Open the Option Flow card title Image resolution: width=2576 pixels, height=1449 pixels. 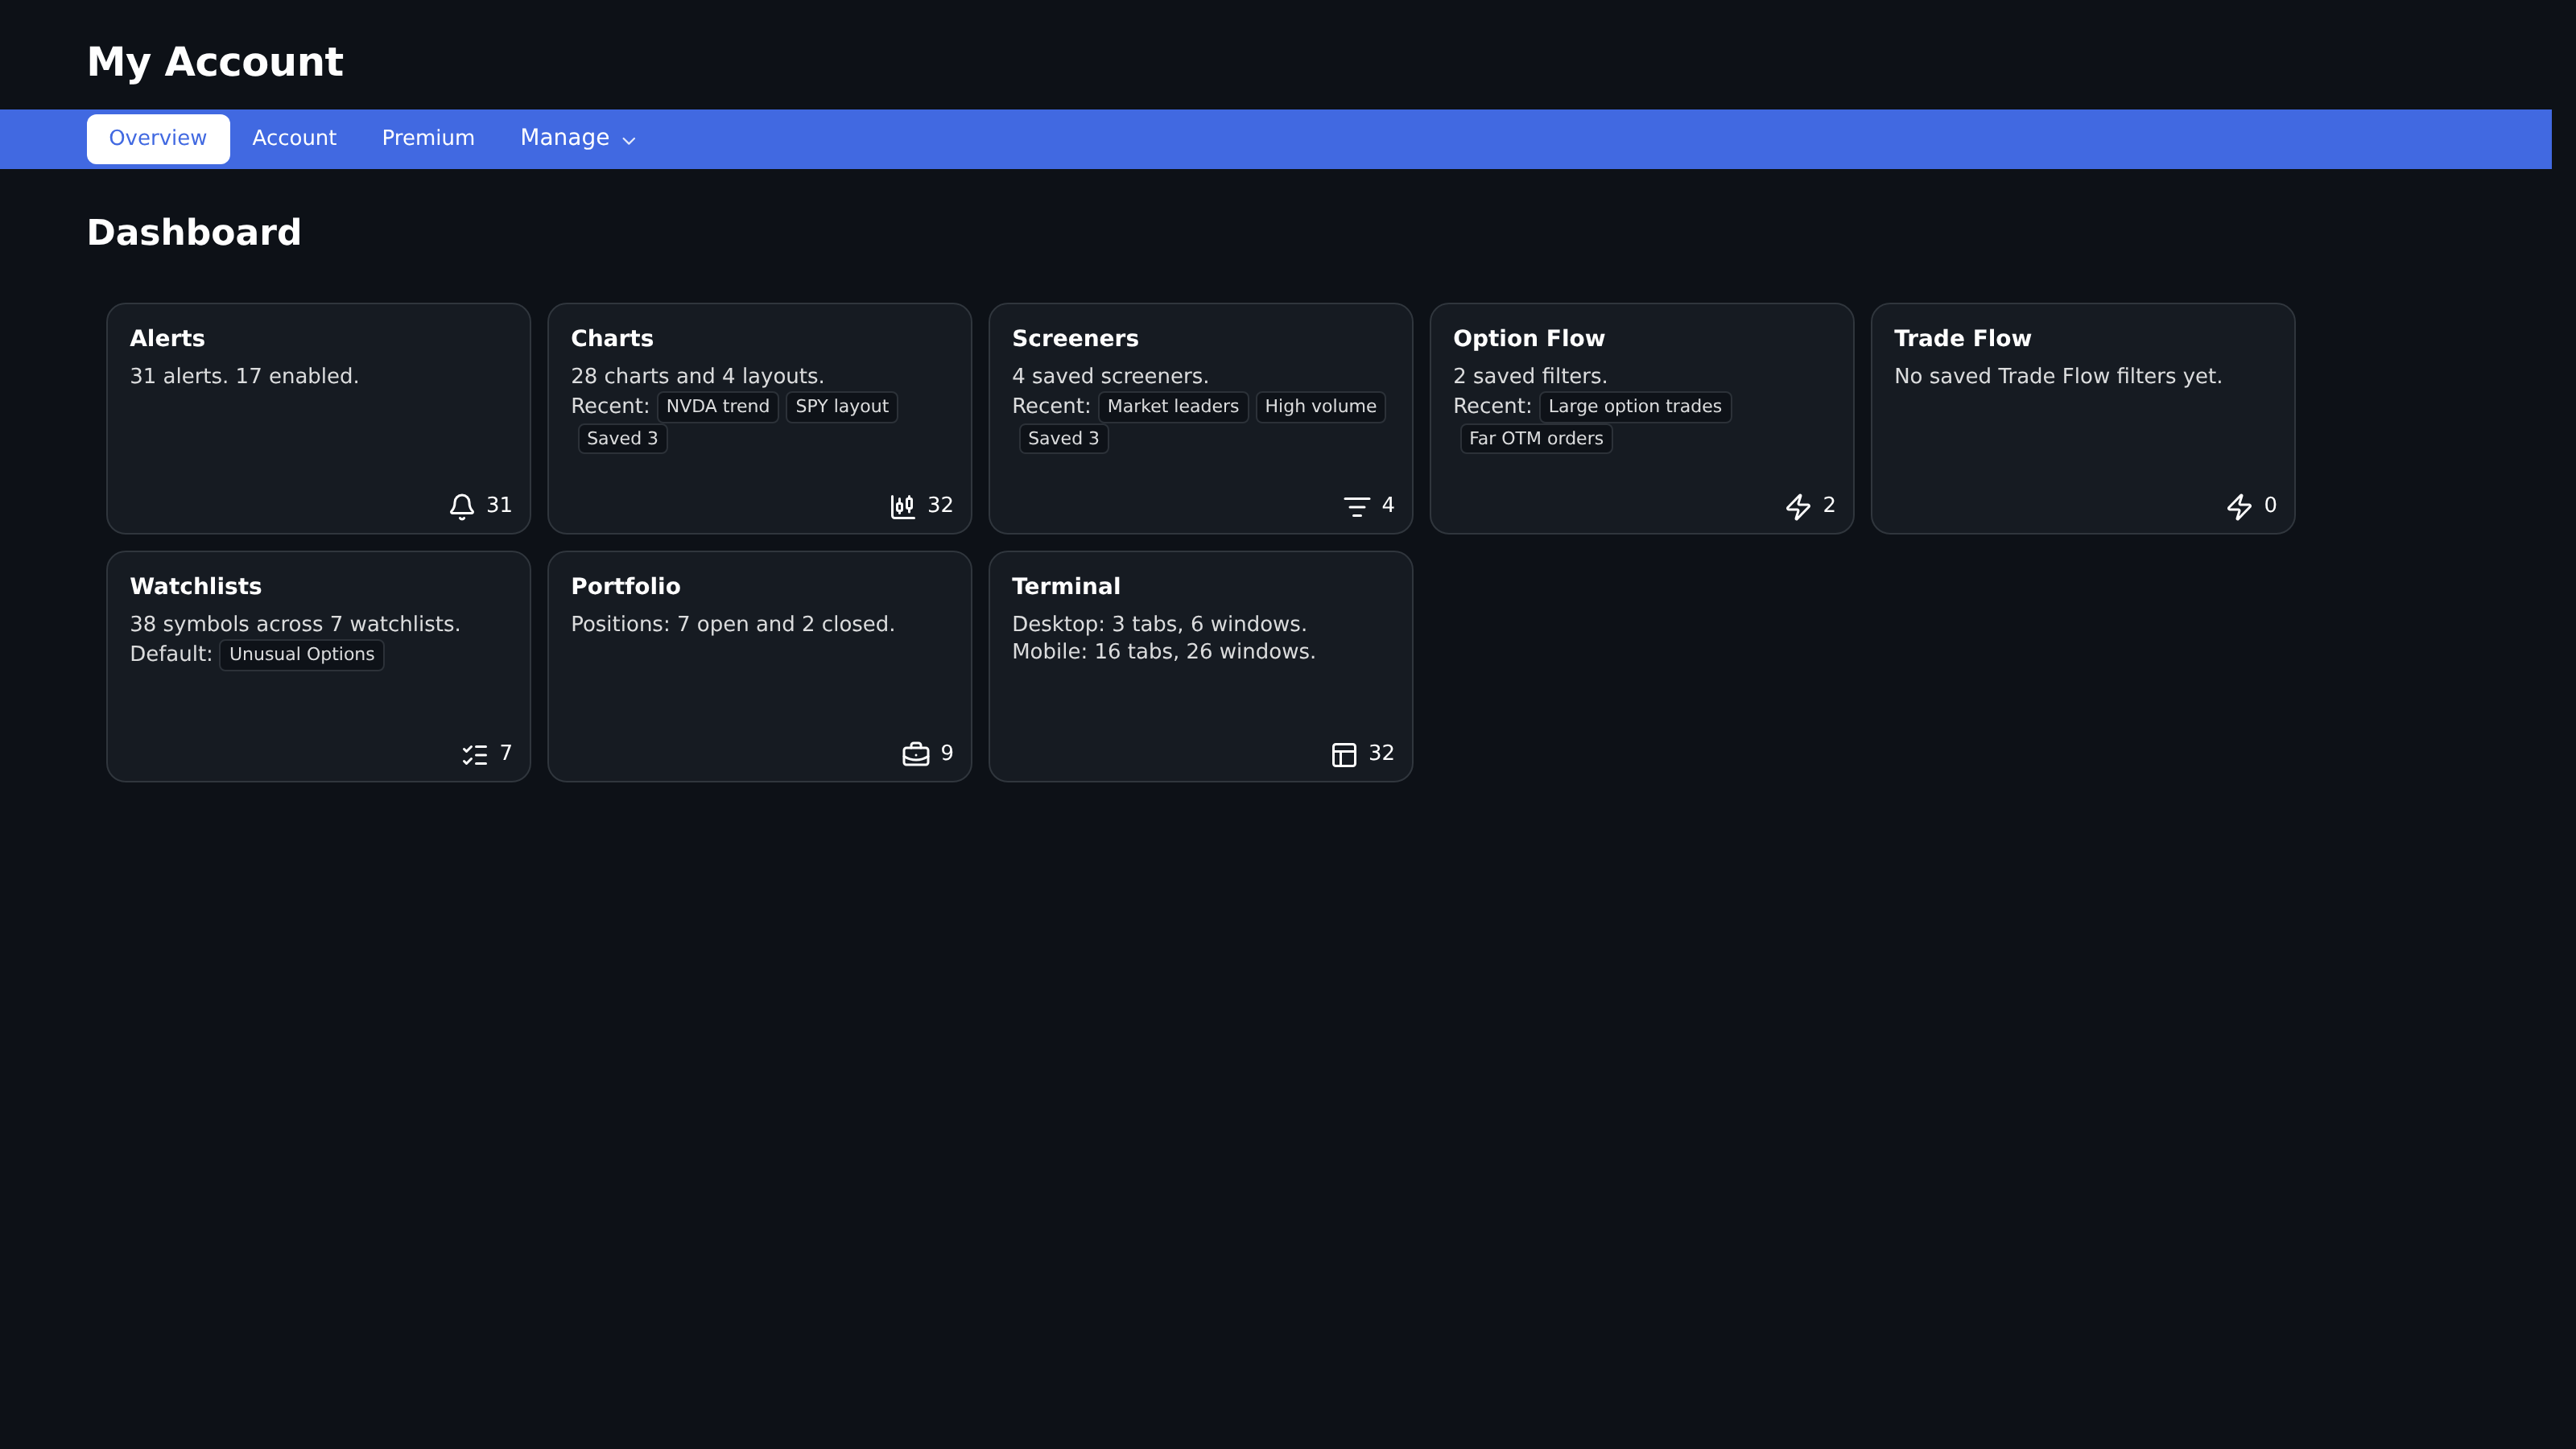click(x=1528, y=338)
